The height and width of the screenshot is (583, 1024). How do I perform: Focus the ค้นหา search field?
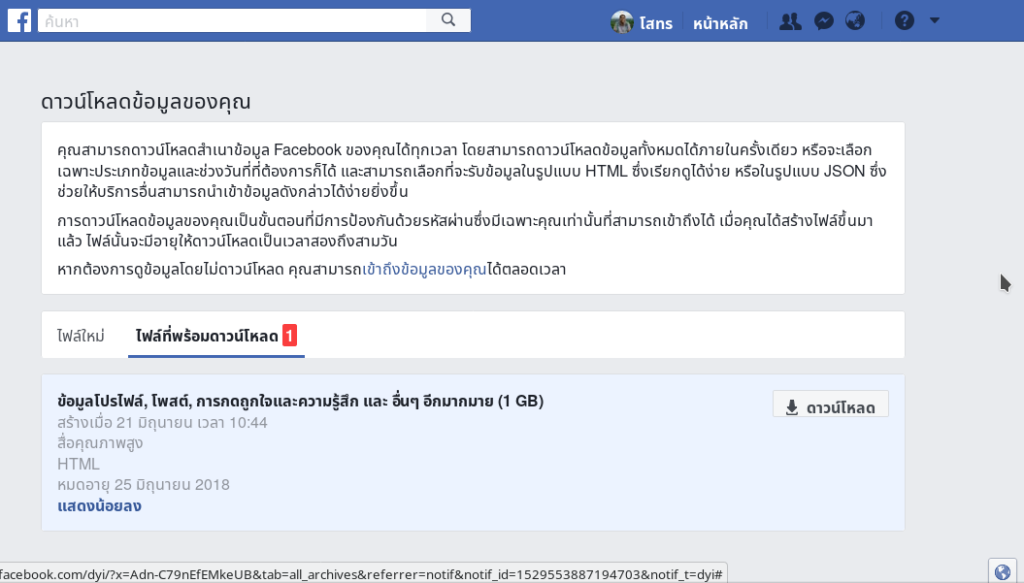coord(232,20)
